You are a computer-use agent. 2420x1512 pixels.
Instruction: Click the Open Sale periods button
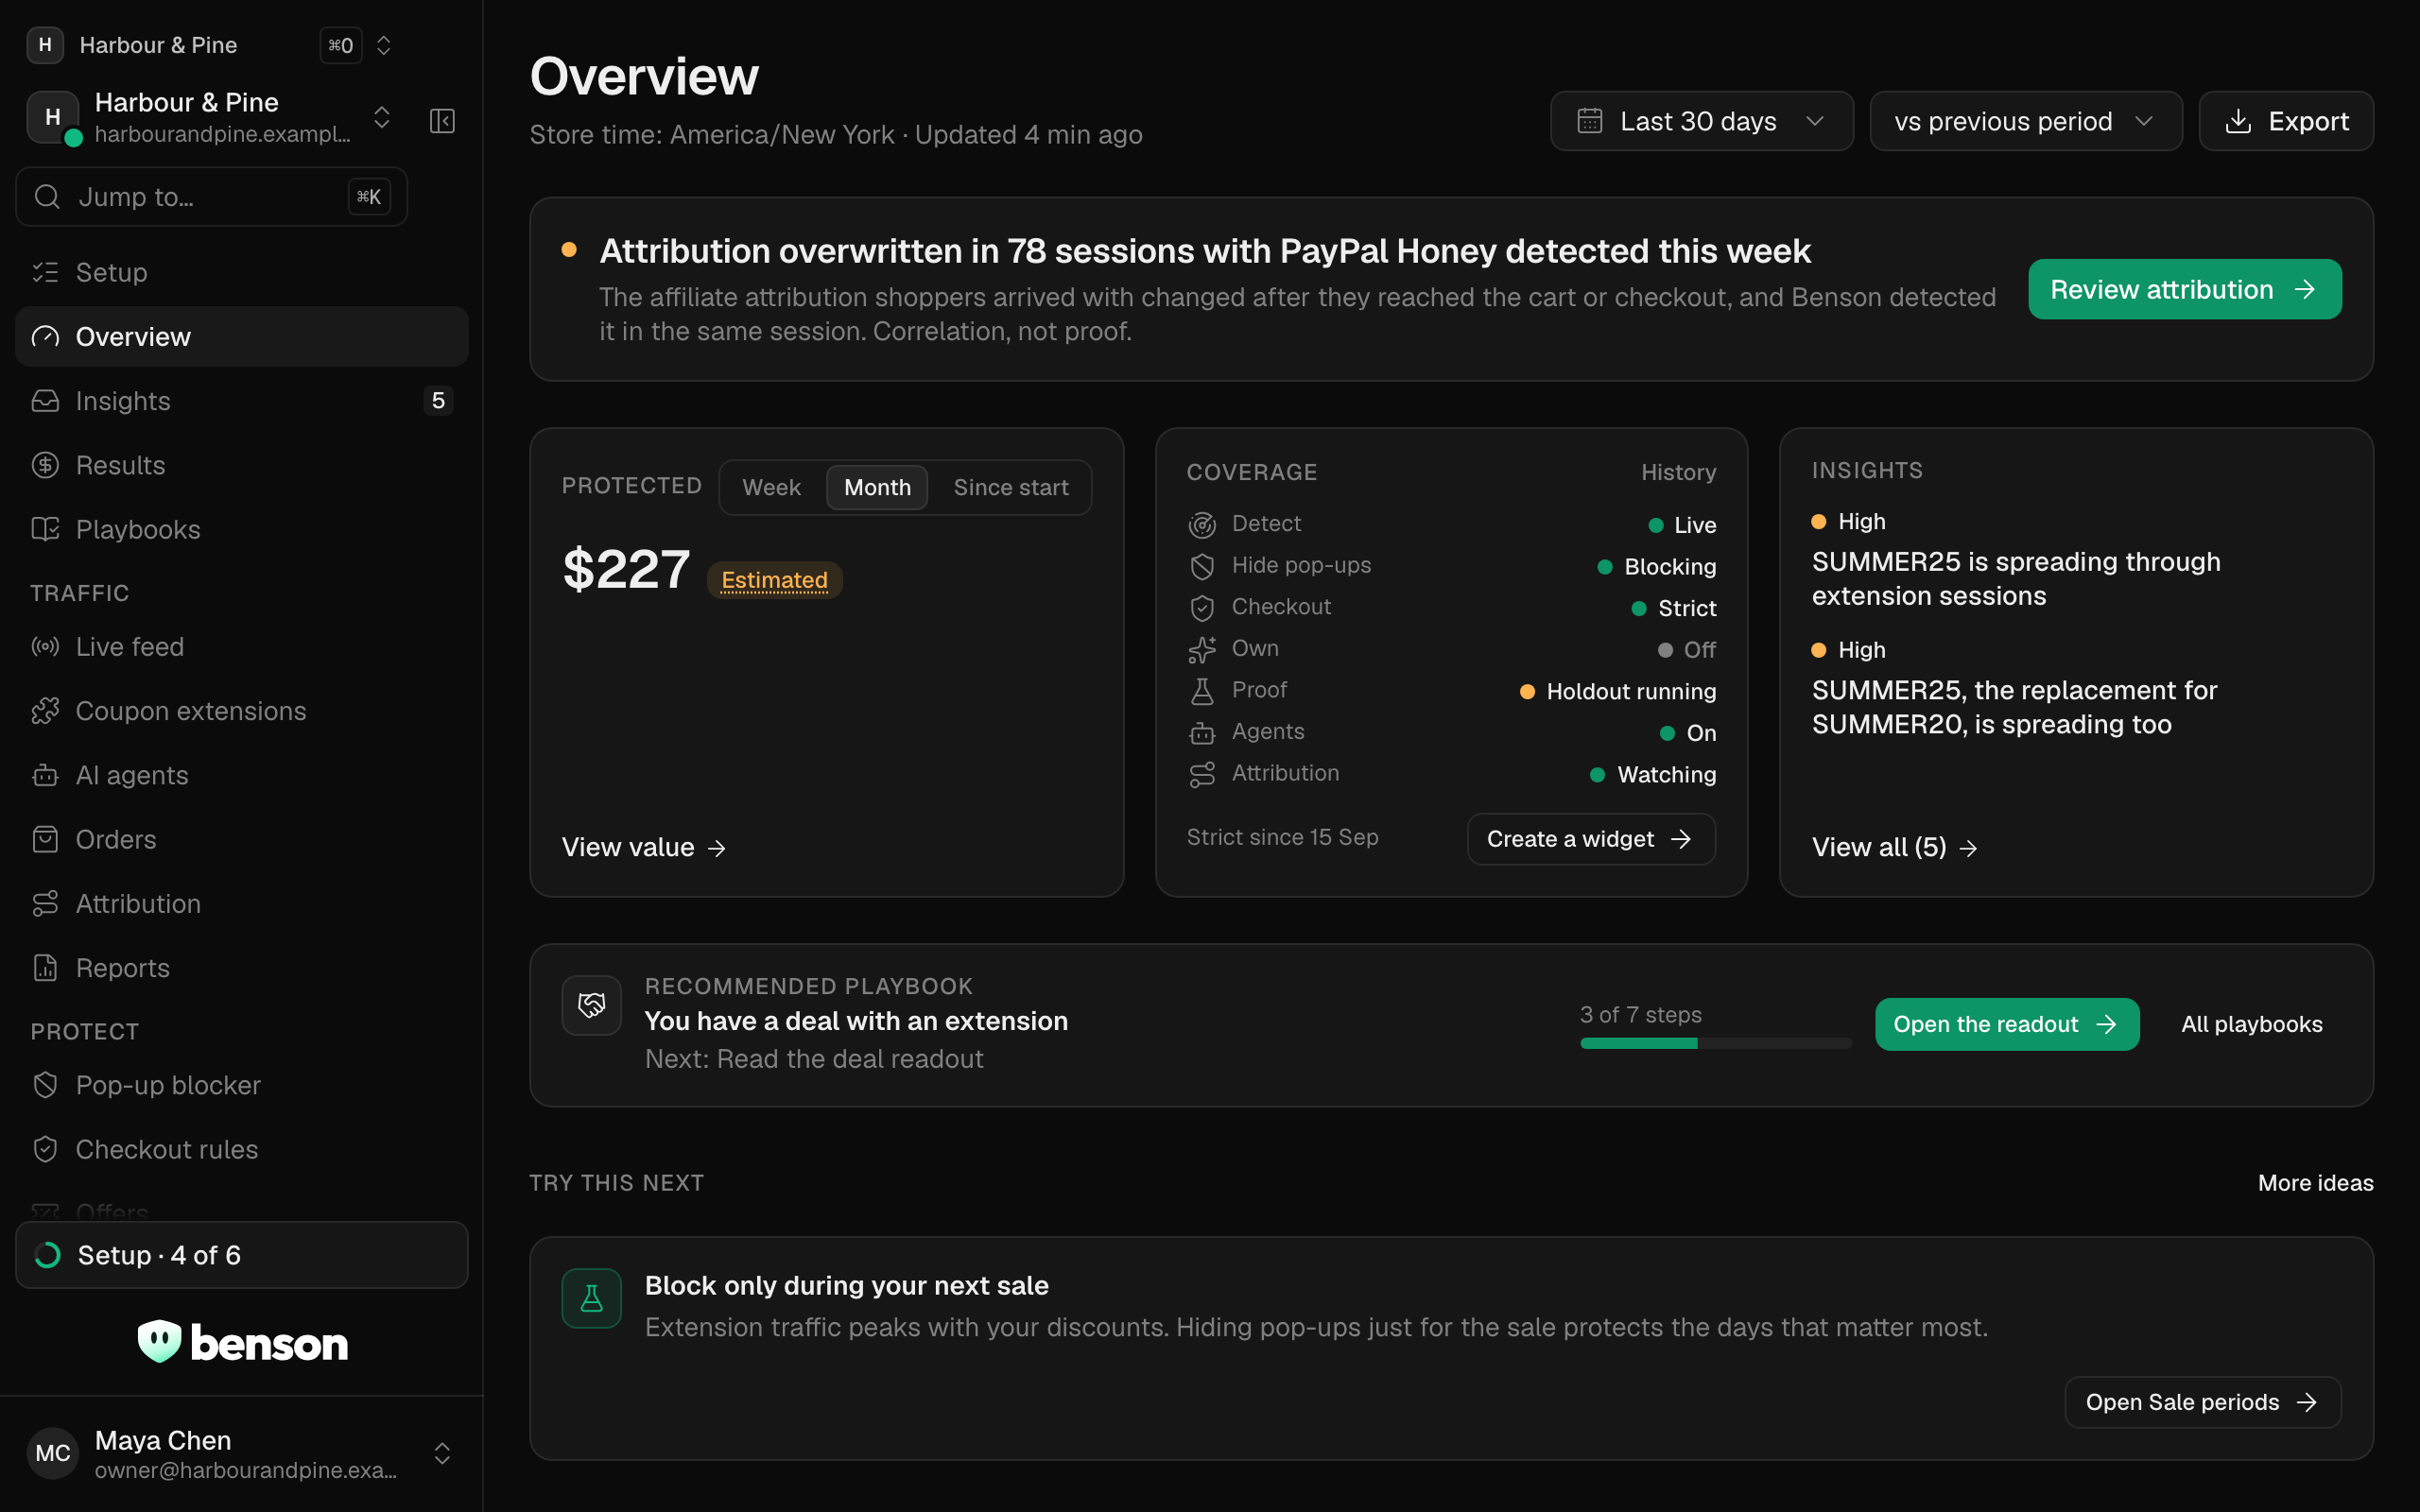coord(2203,1402)
